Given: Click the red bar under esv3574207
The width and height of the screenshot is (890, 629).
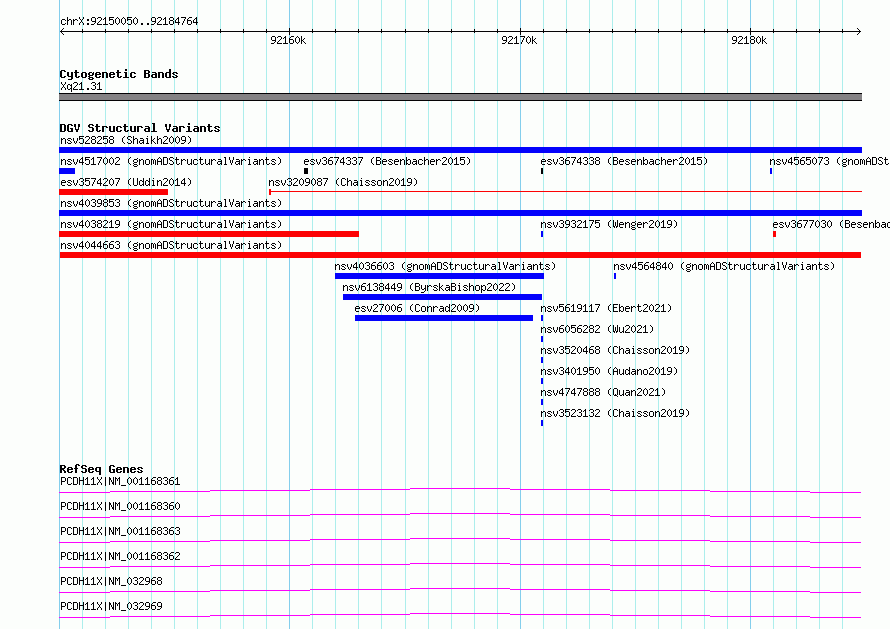Looking at the screenshot, I should click(114, 192).
